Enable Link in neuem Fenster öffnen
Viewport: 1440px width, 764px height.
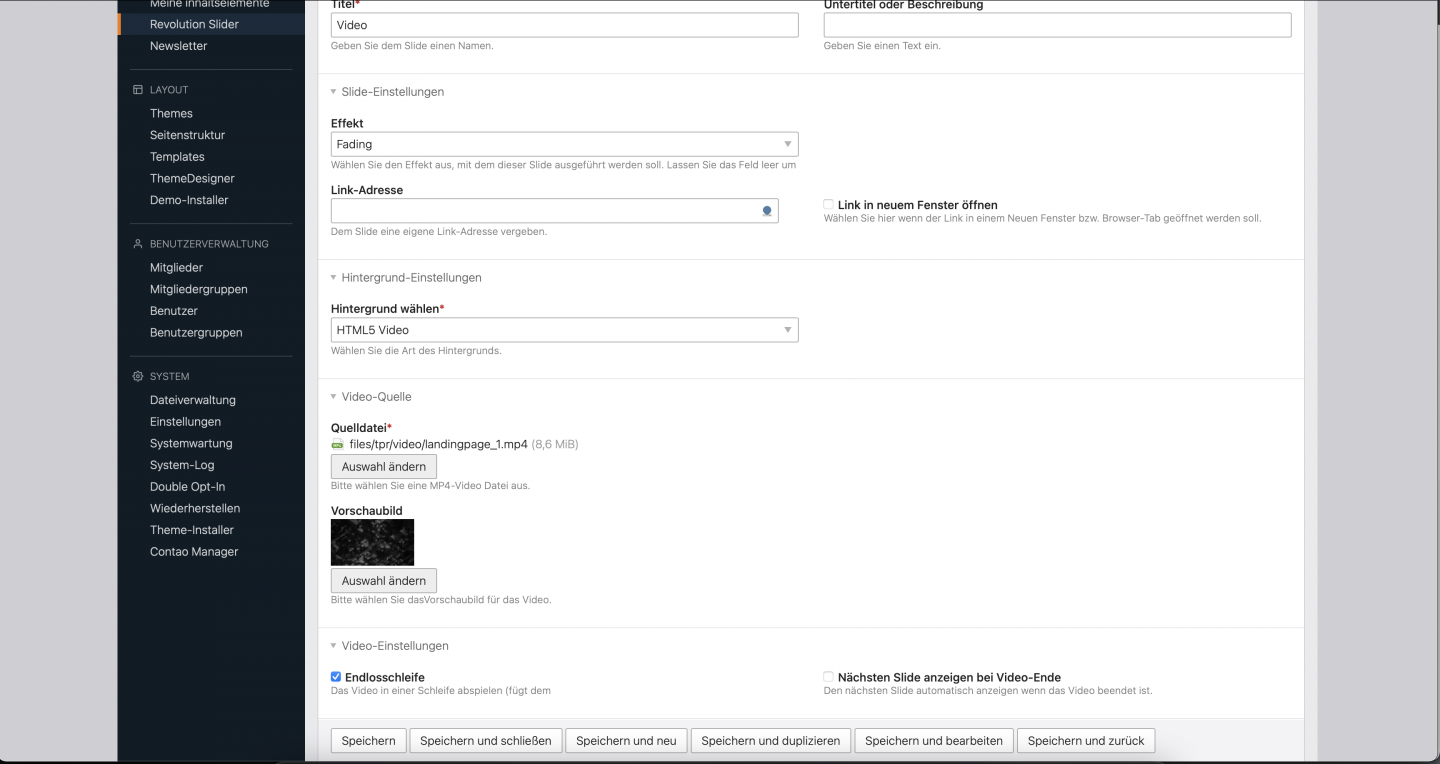[x=829, y=205]
